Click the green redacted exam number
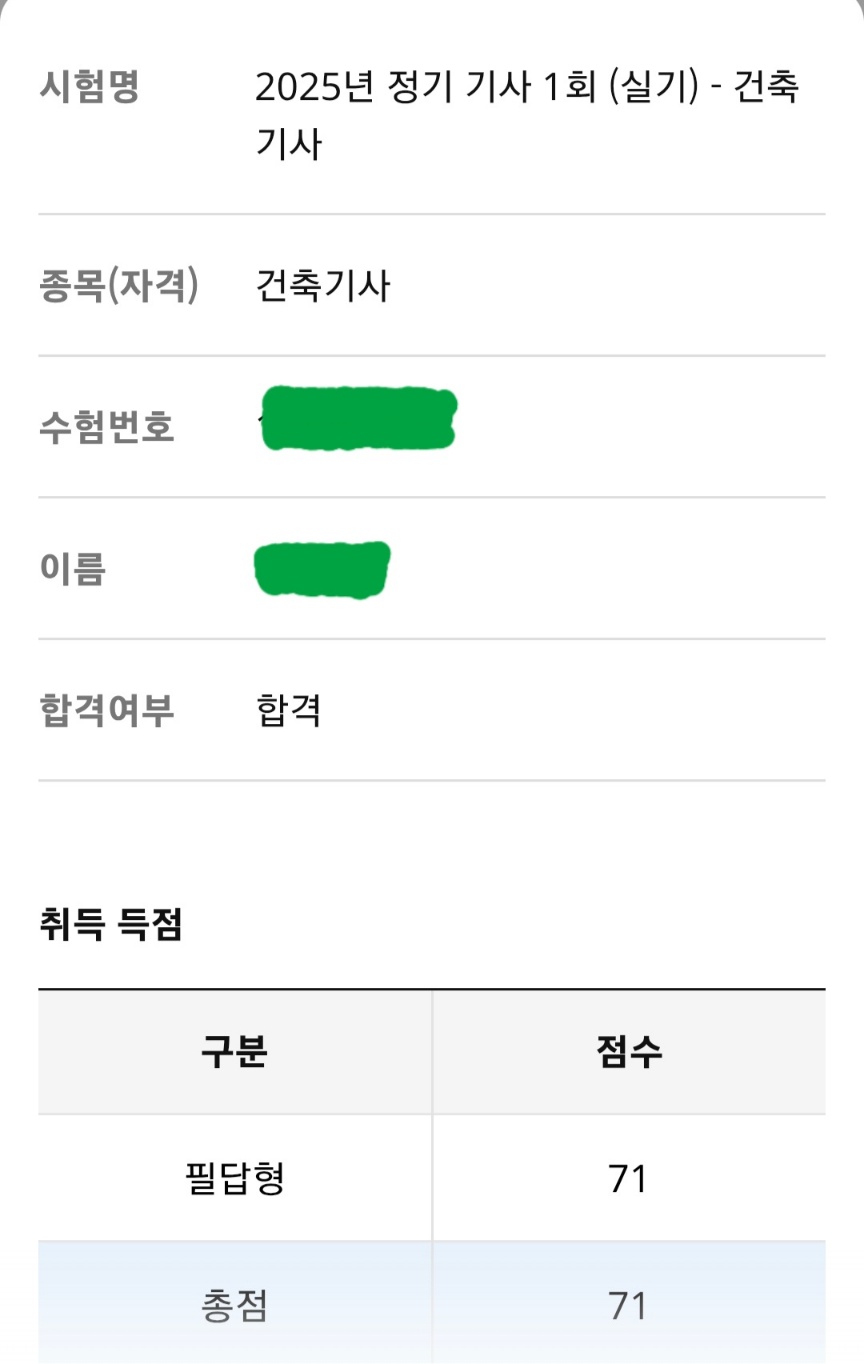The height and width of the screenshot is (1364, 864). pos(358,418)
